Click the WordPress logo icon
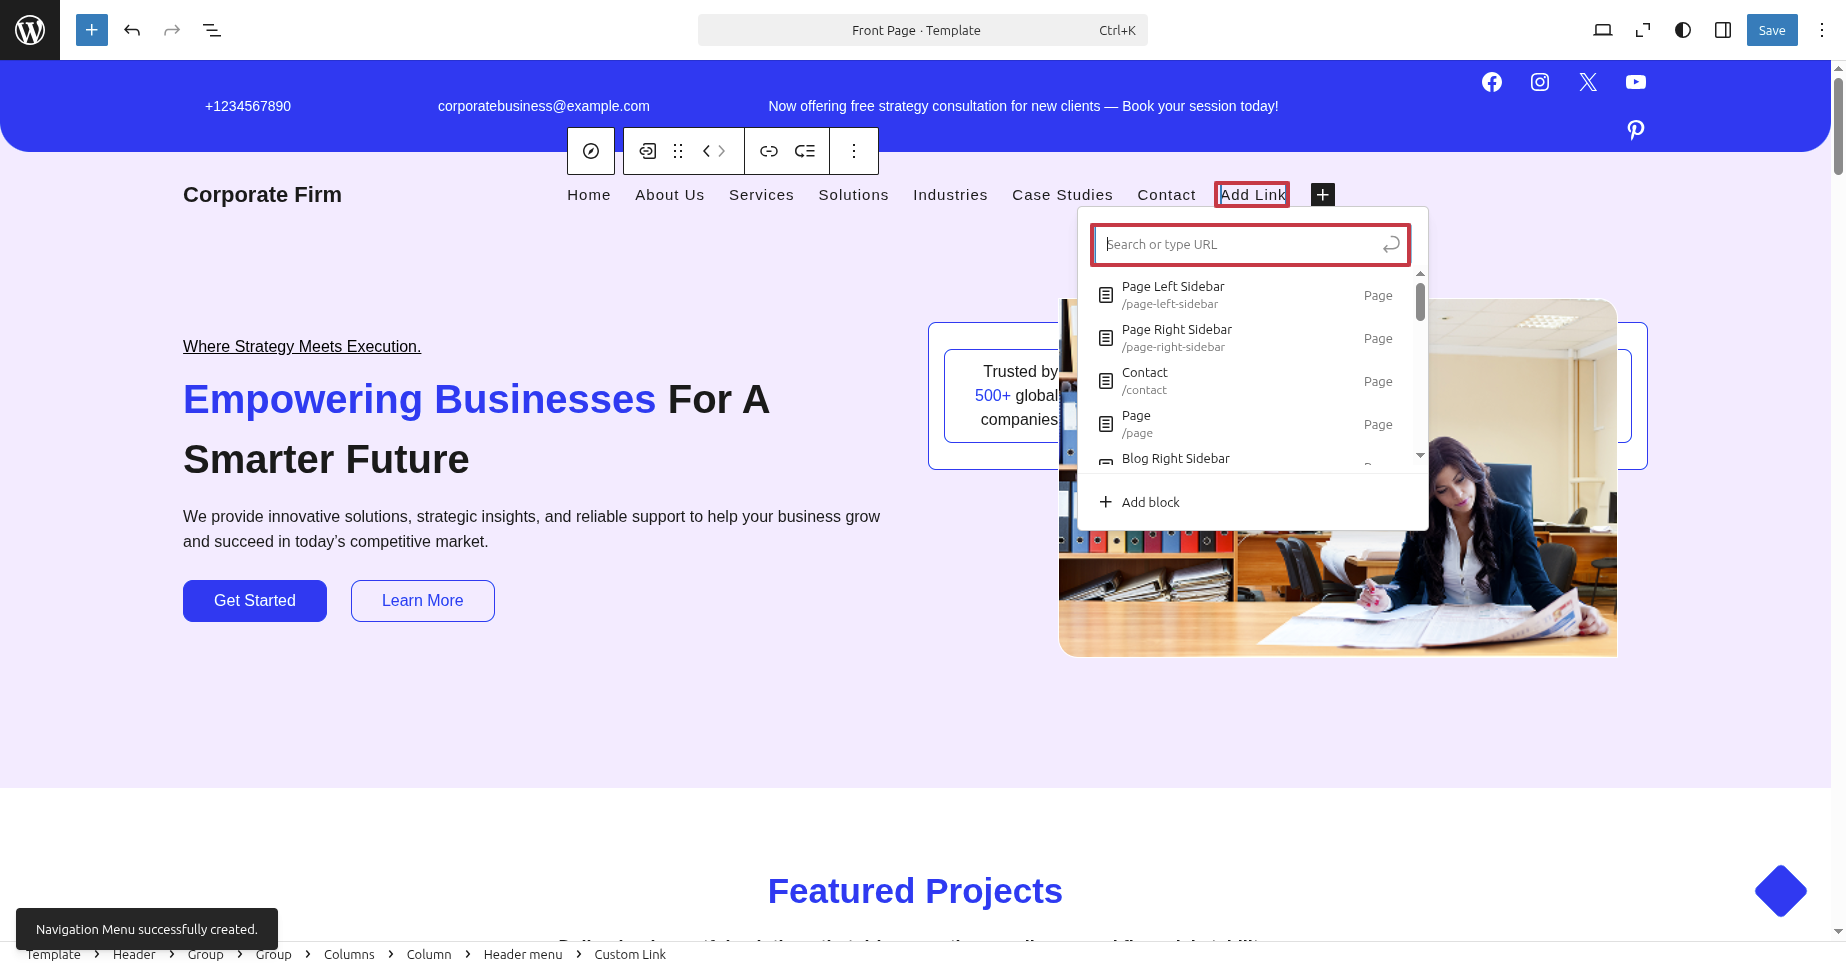The width and height of the screenshot is (1846, 966). point(30,30)
